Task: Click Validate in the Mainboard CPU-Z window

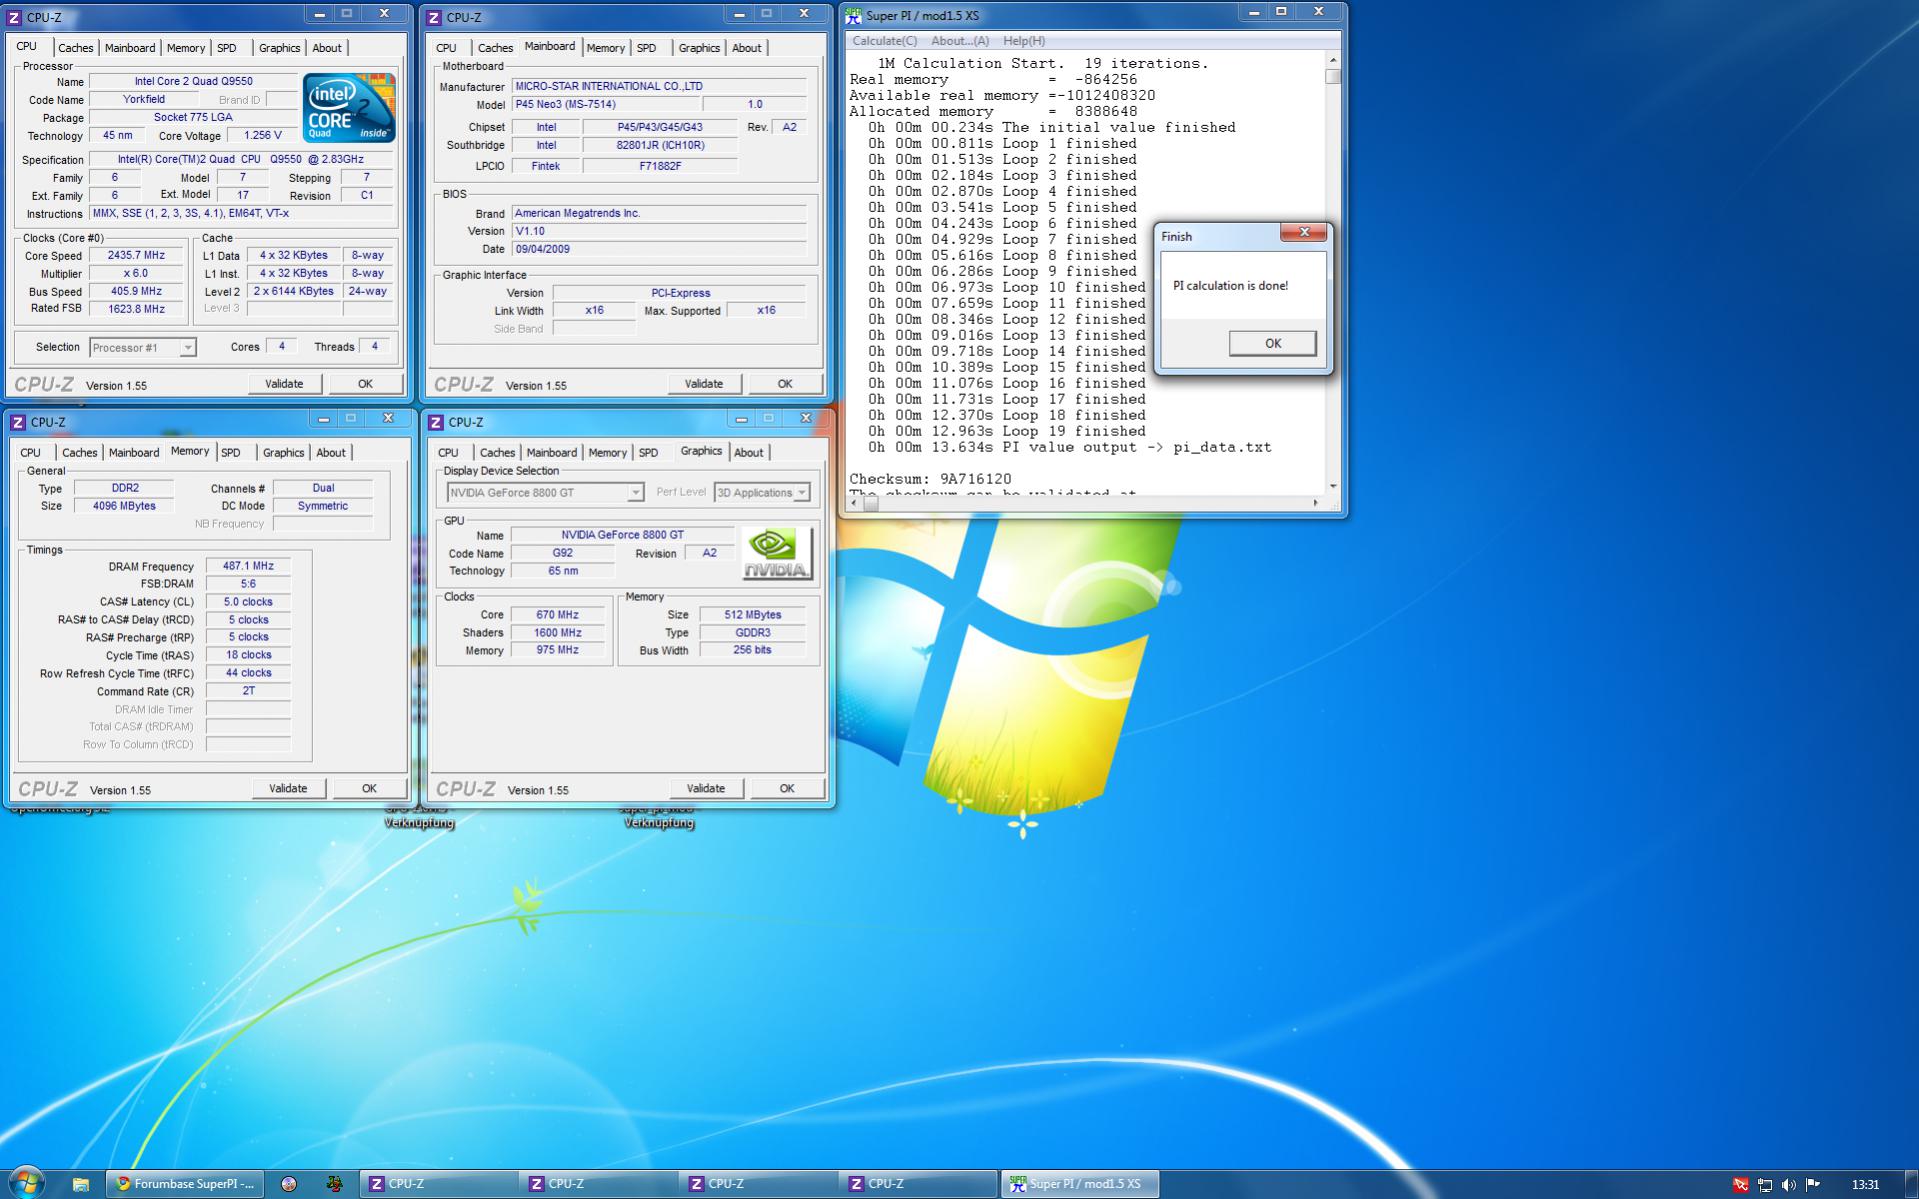Action: [x=703, y=384]
